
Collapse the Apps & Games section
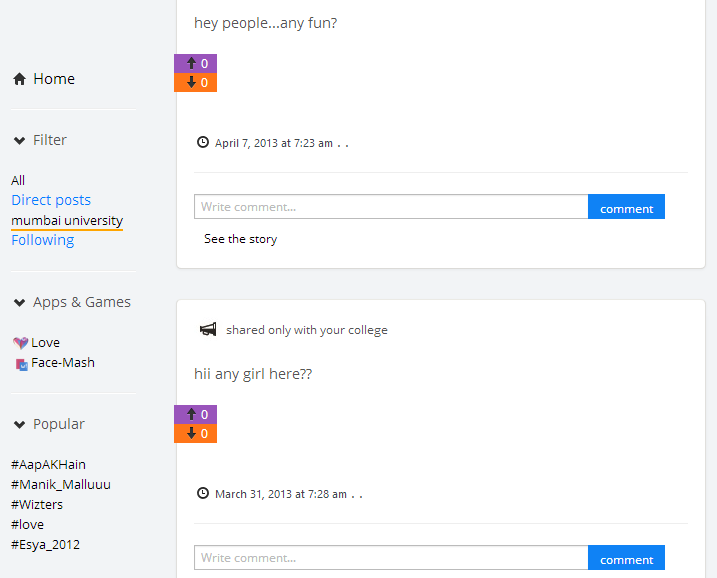pos(19,303)
